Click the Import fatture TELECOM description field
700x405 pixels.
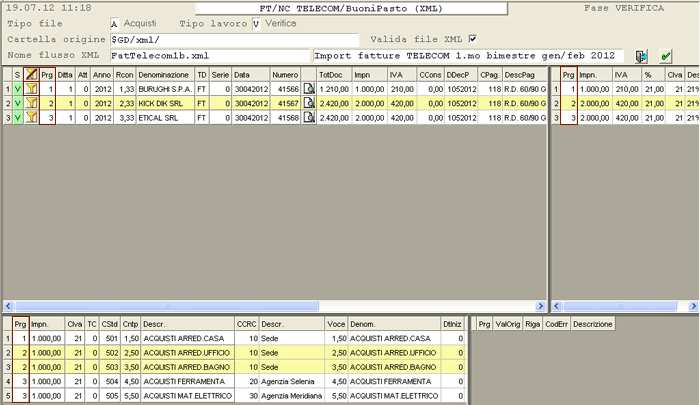pyautogui.click(x=468, y=56)
